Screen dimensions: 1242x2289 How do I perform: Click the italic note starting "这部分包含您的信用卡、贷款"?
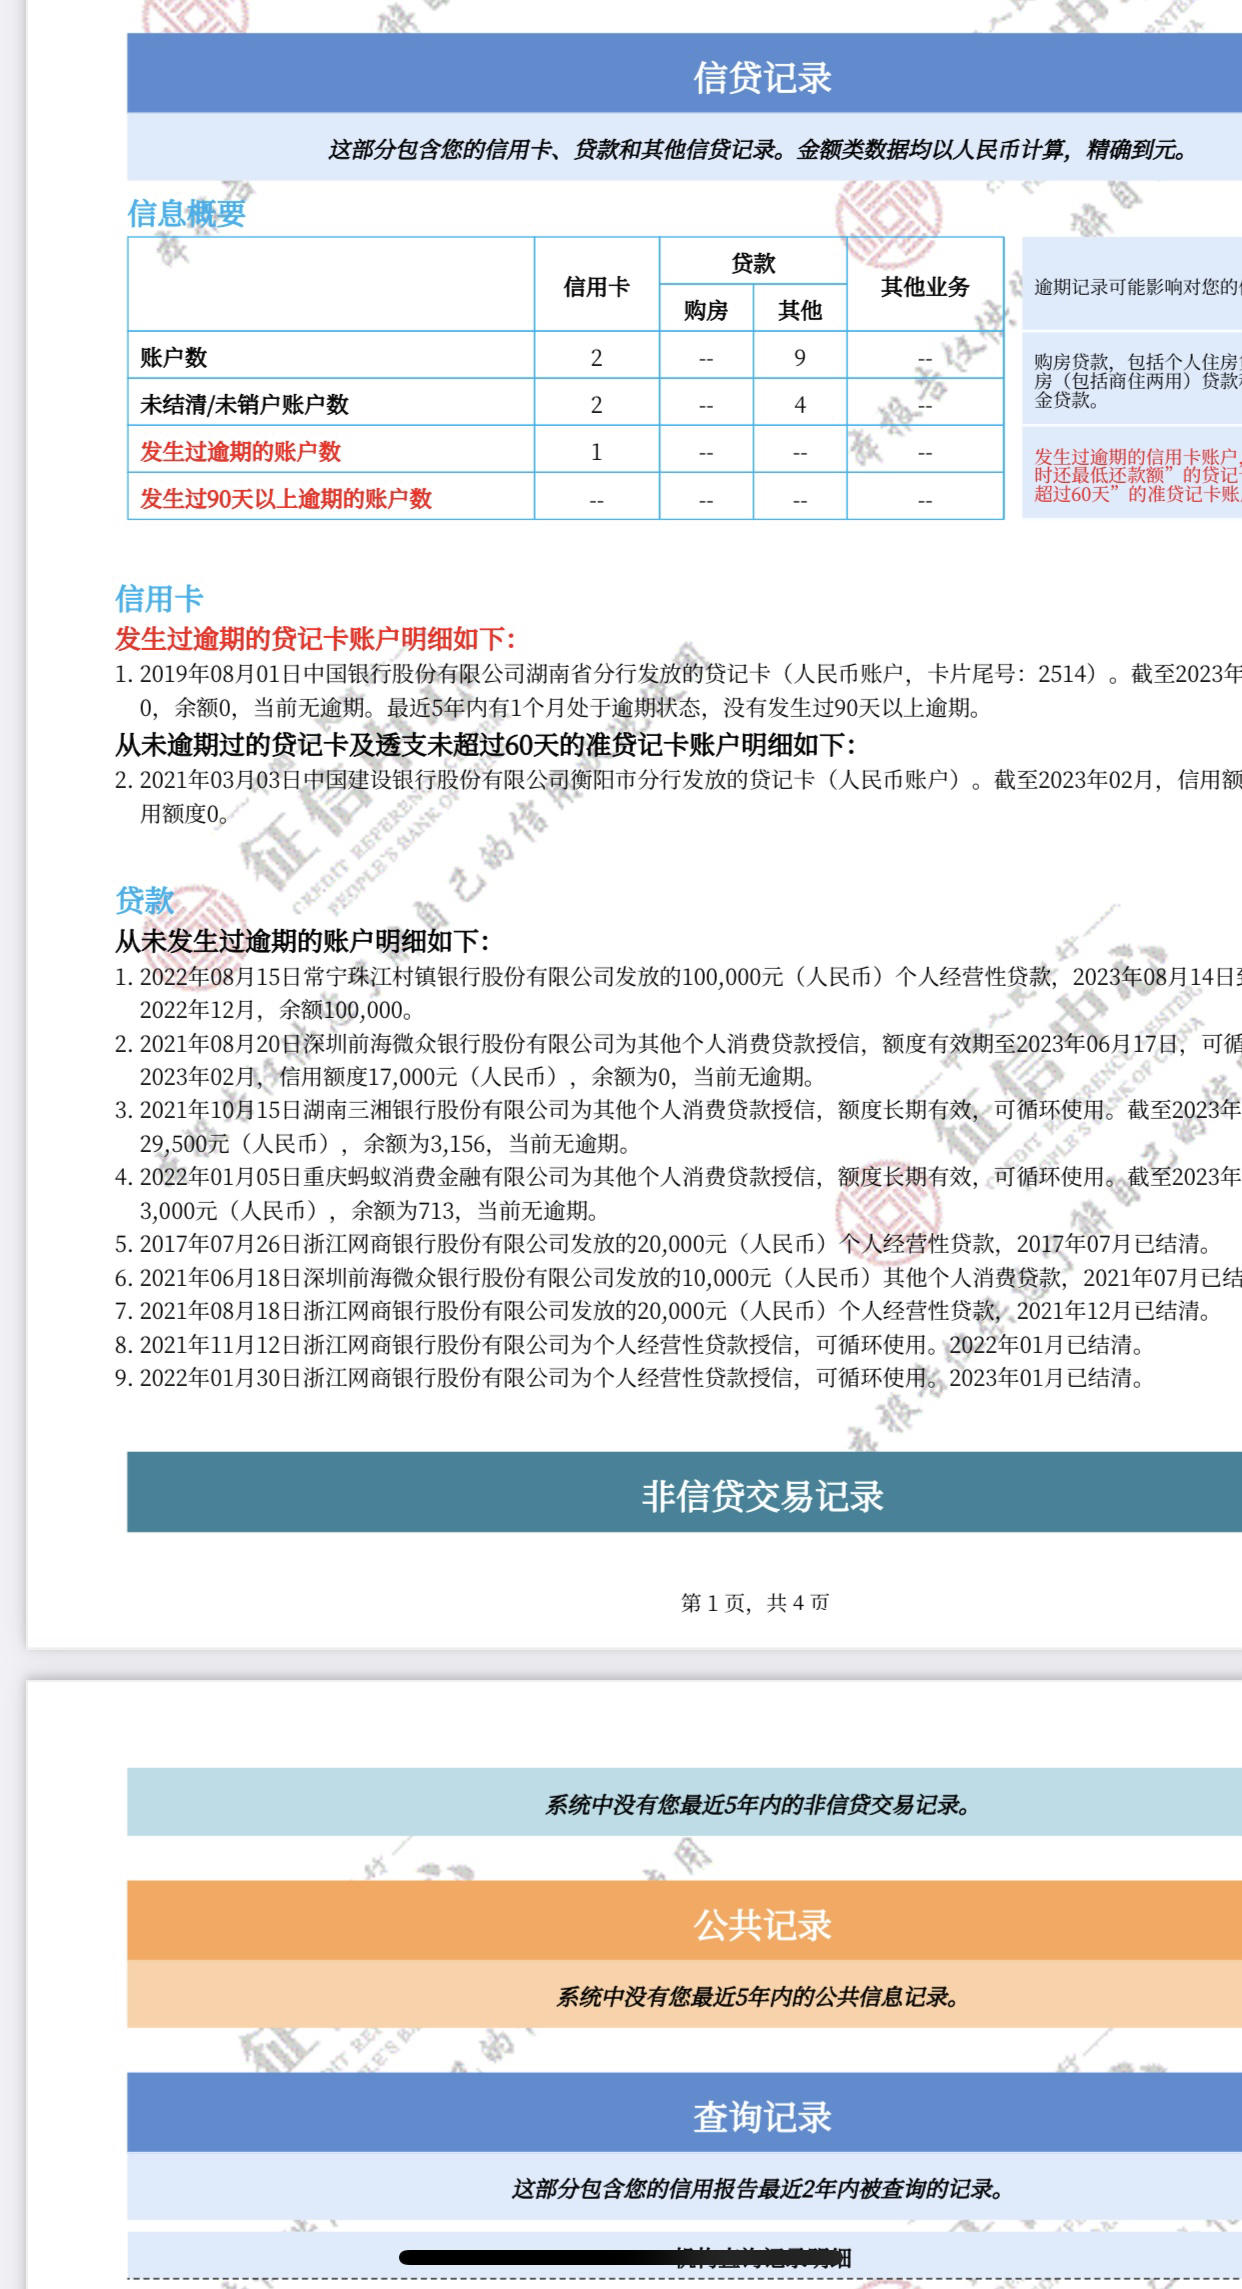coord(758,150)
